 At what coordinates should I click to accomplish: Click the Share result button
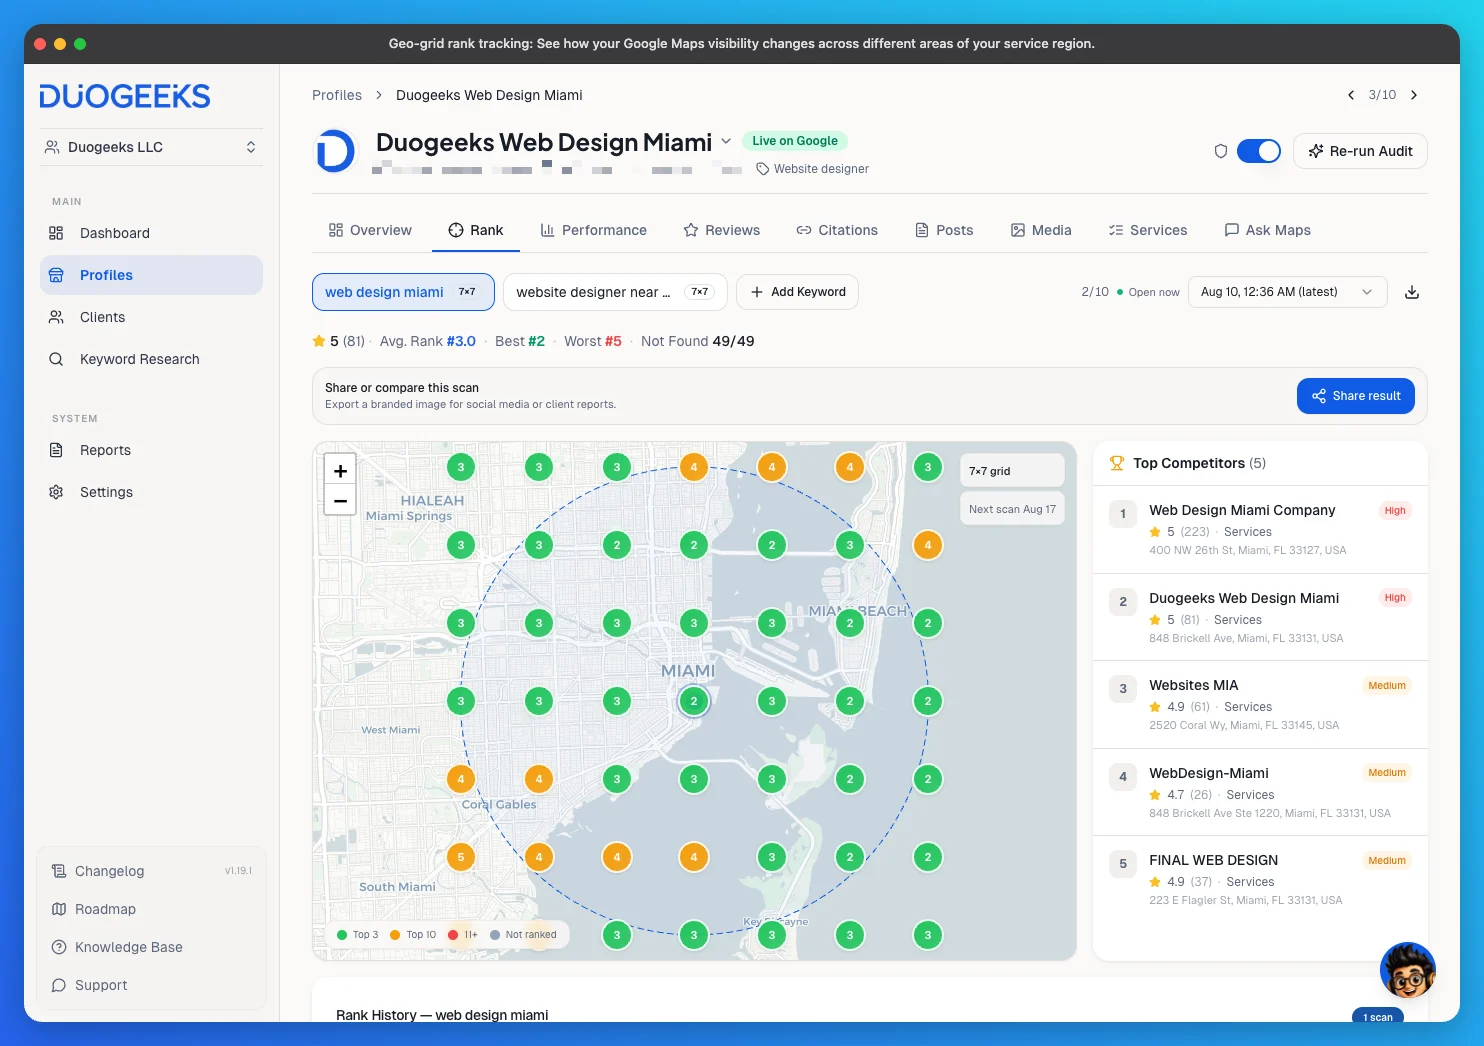tap(1356, 396)
